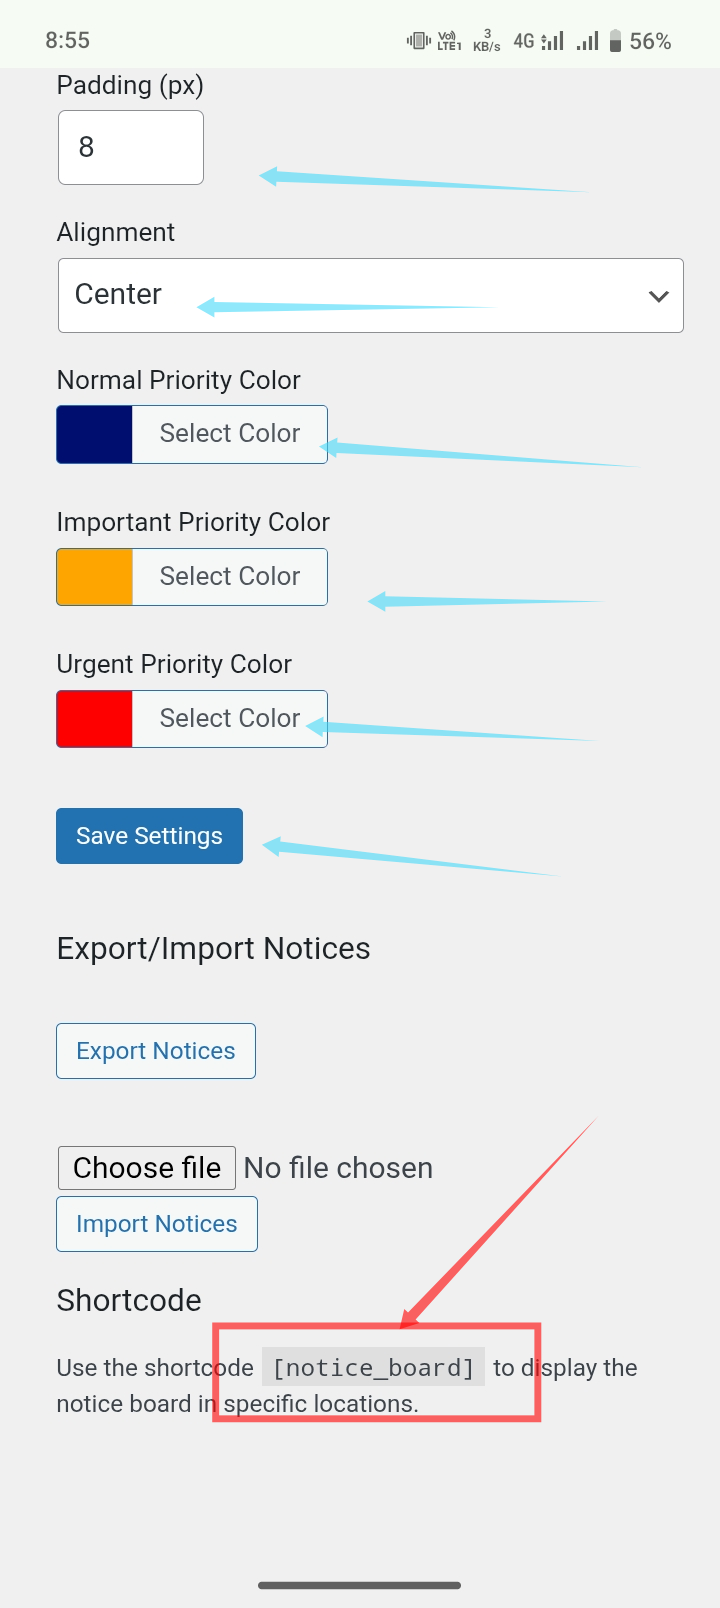Click the Export Notices button

coord(156,1051)
